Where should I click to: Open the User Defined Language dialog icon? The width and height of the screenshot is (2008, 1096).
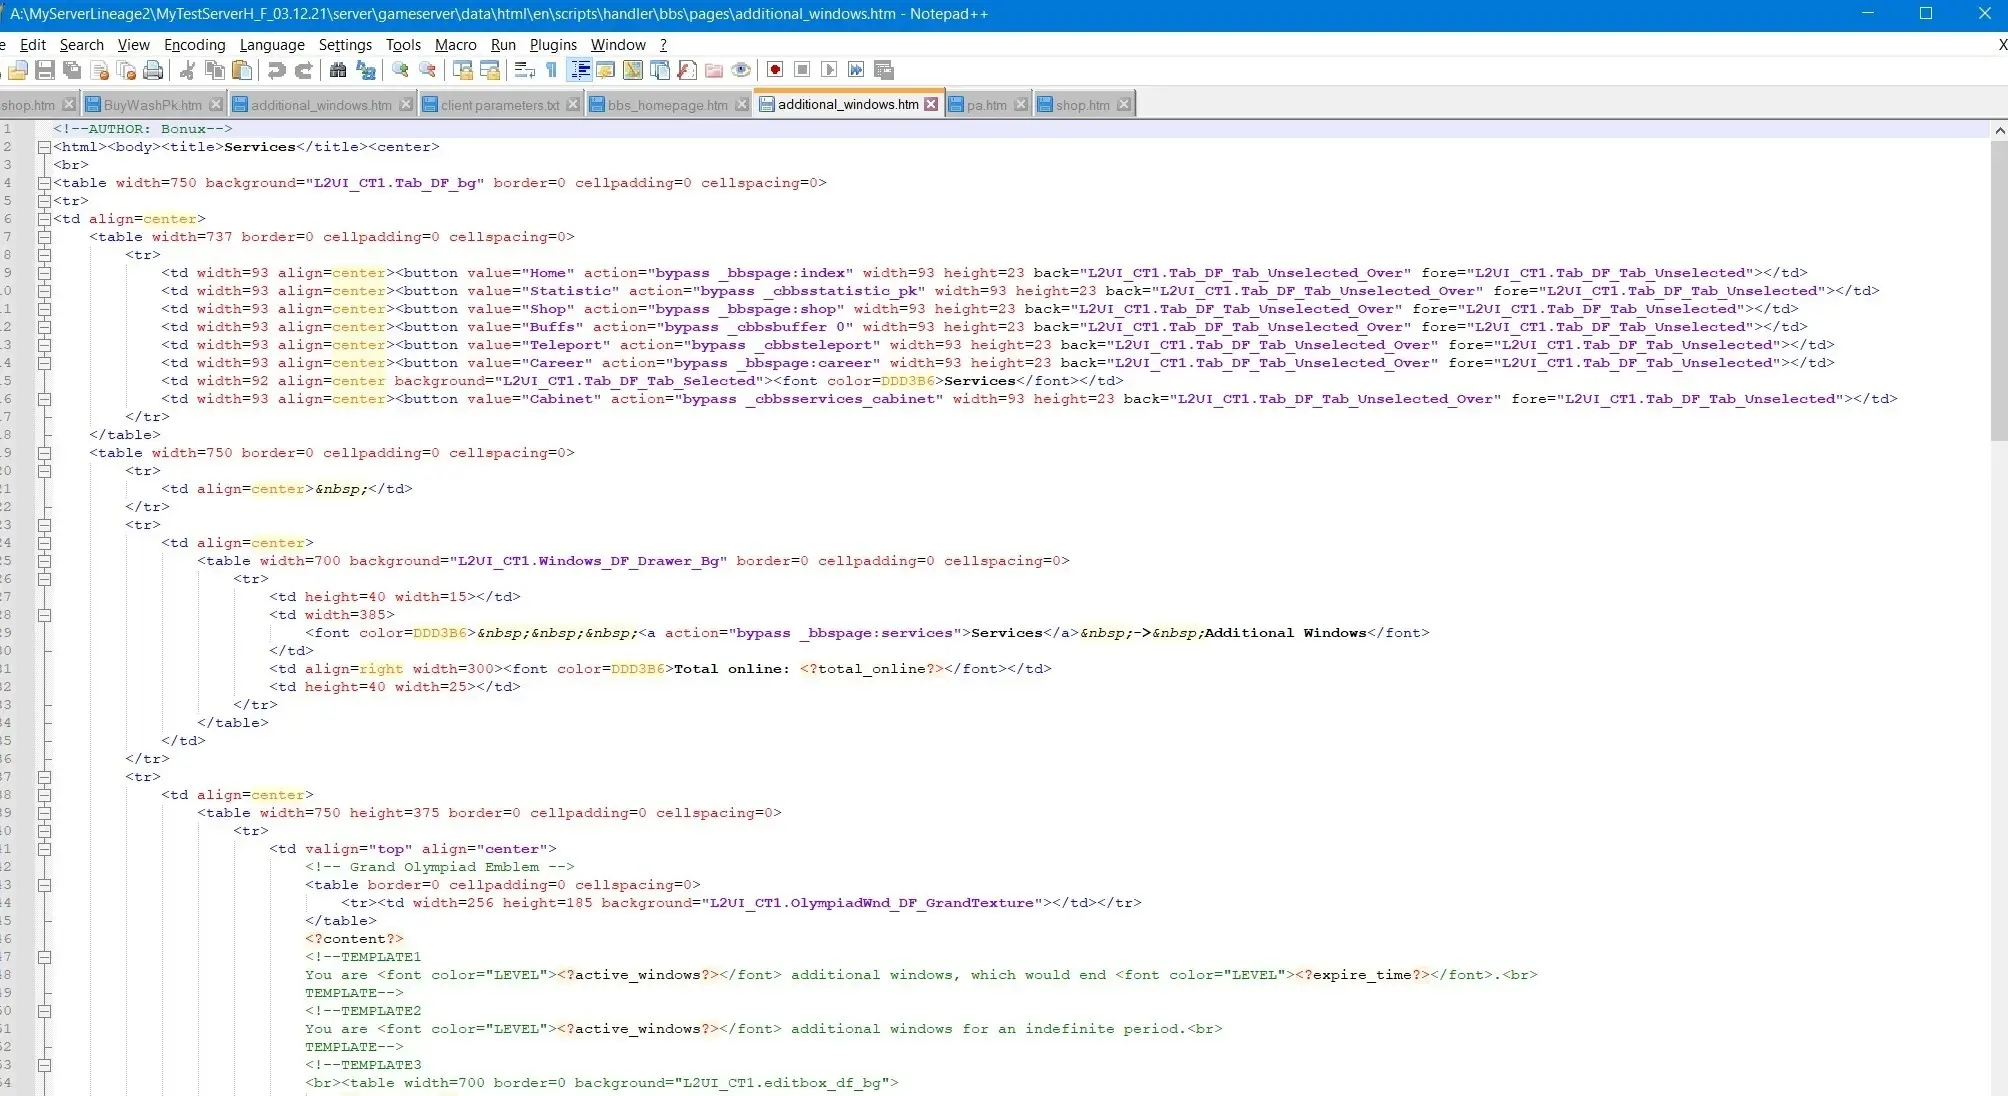605,70
